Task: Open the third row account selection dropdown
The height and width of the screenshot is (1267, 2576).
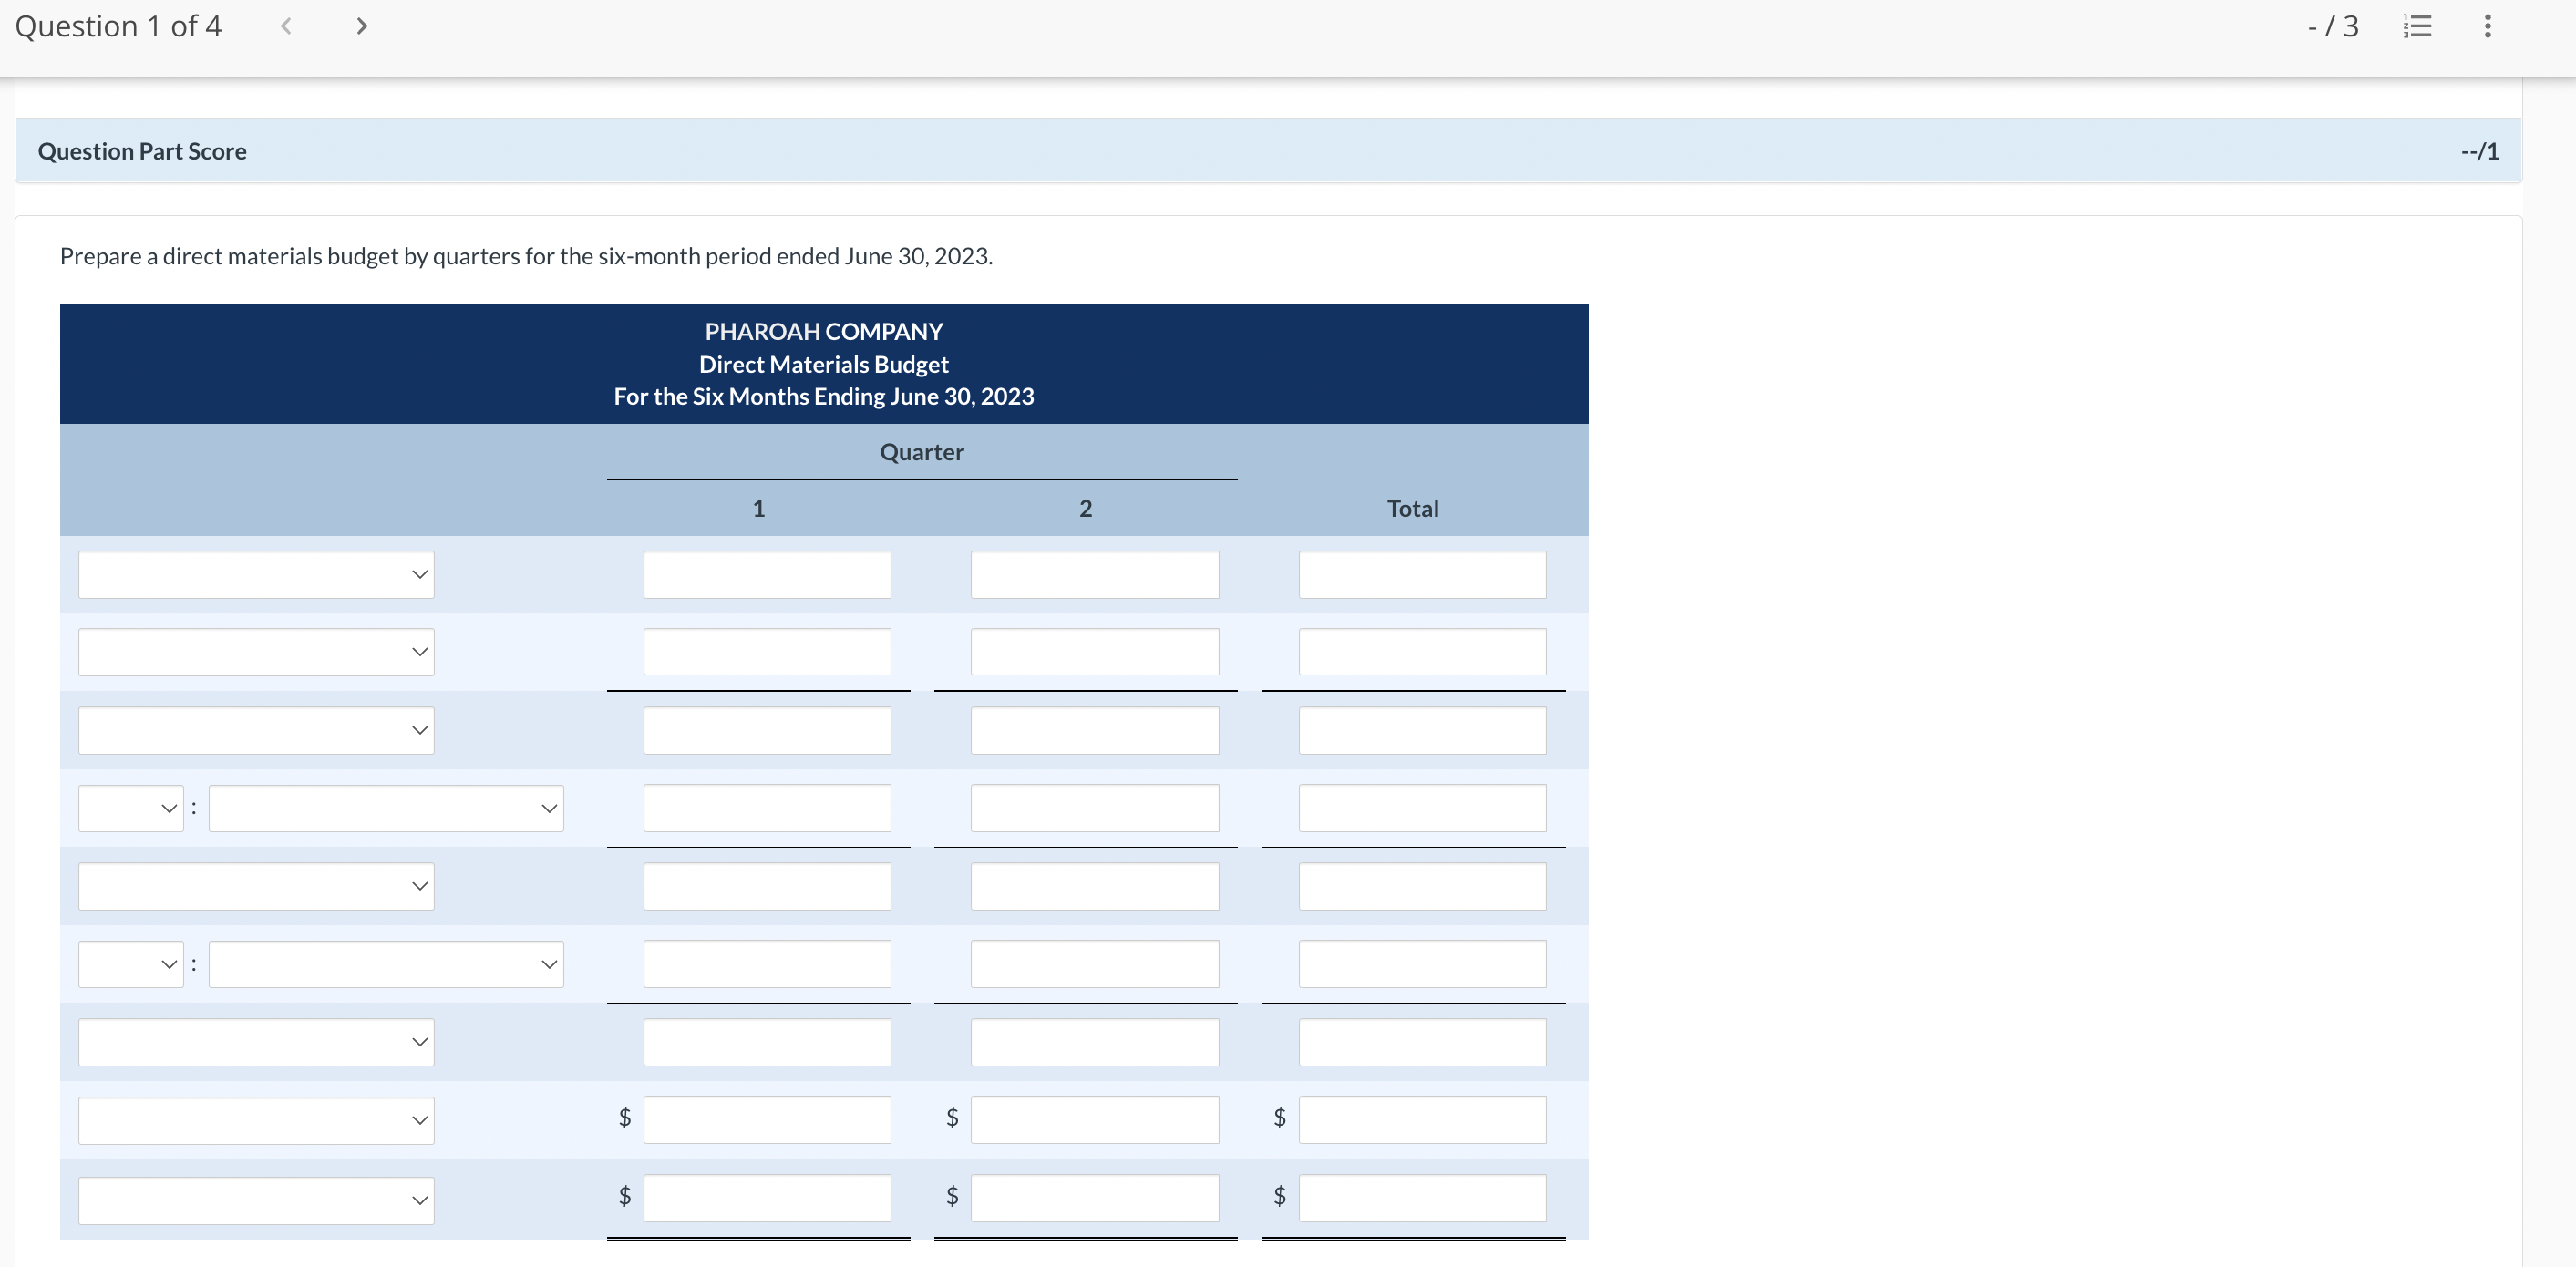Action: (x=256, y=730)
